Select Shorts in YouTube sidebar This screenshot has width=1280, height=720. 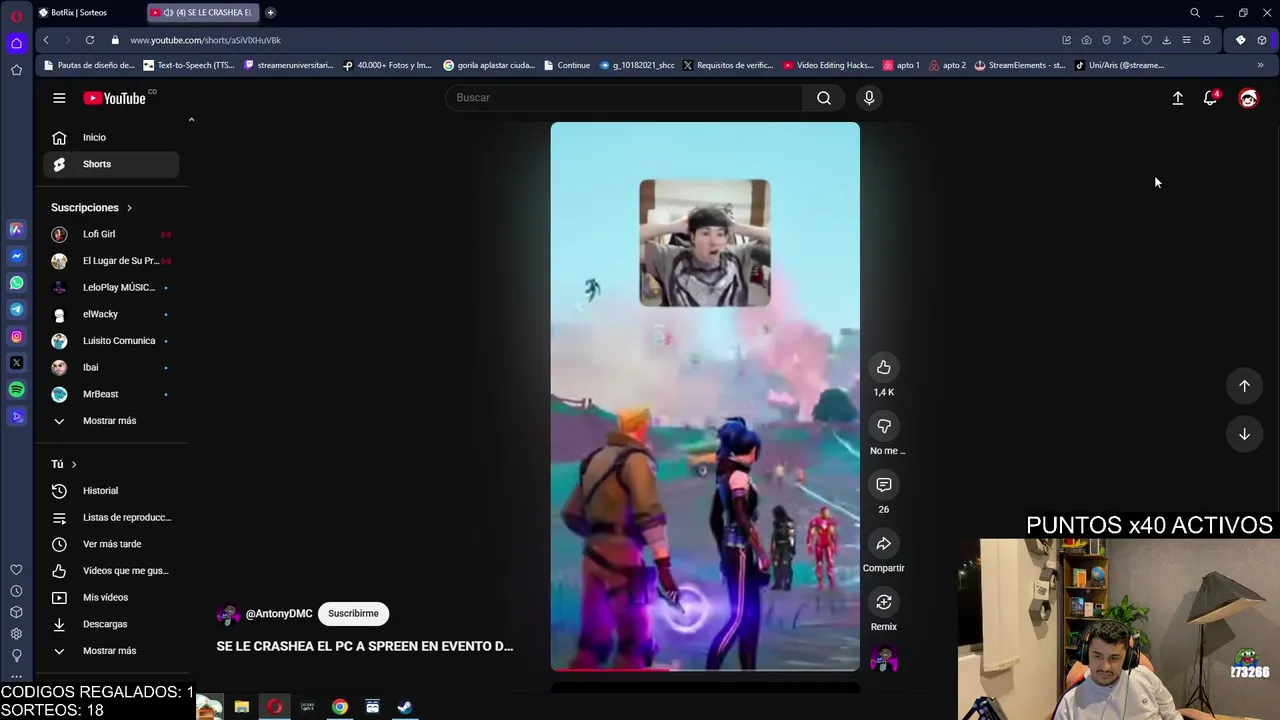tap(111, 164)
